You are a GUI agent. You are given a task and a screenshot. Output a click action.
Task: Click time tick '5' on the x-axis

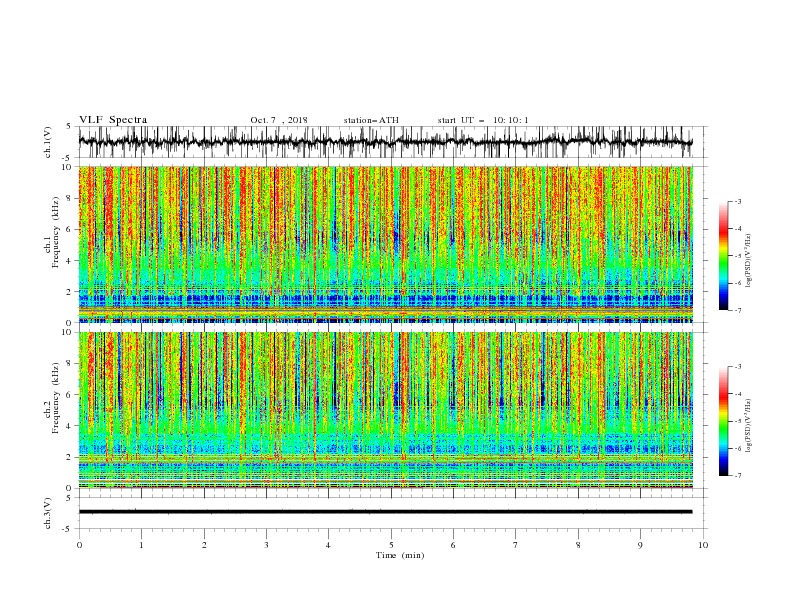point(391,545)
